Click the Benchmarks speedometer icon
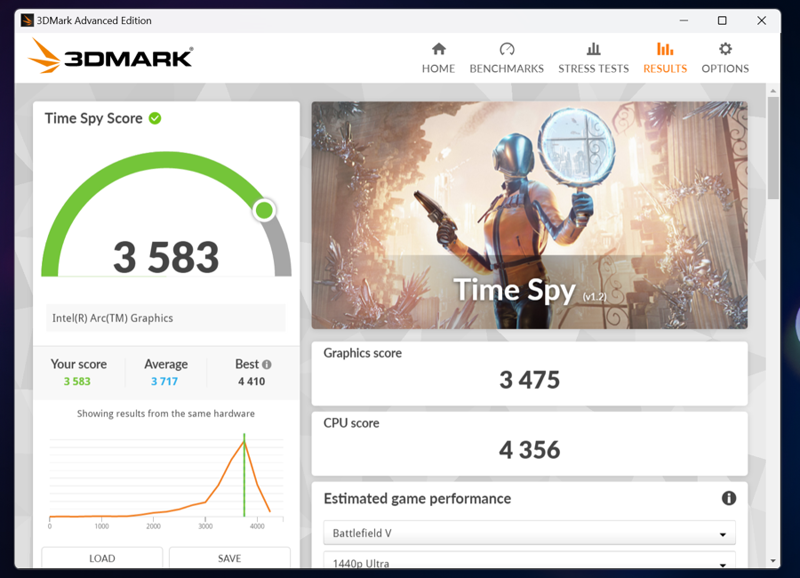The width and height of the screenshot is (800, 578). coord(507,49)
